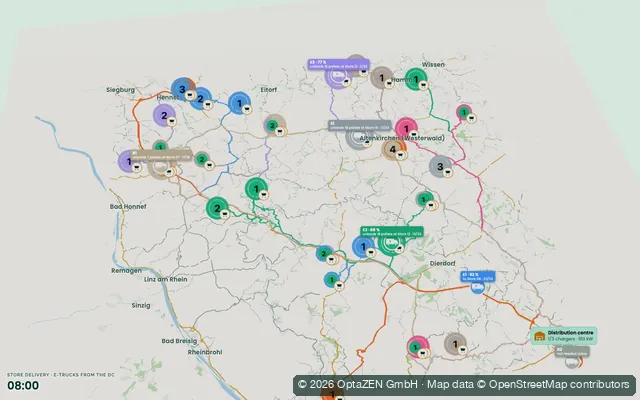Click gray 1 store marker beside Hamm
Screen dimensions: 640x400
point(382,78)
